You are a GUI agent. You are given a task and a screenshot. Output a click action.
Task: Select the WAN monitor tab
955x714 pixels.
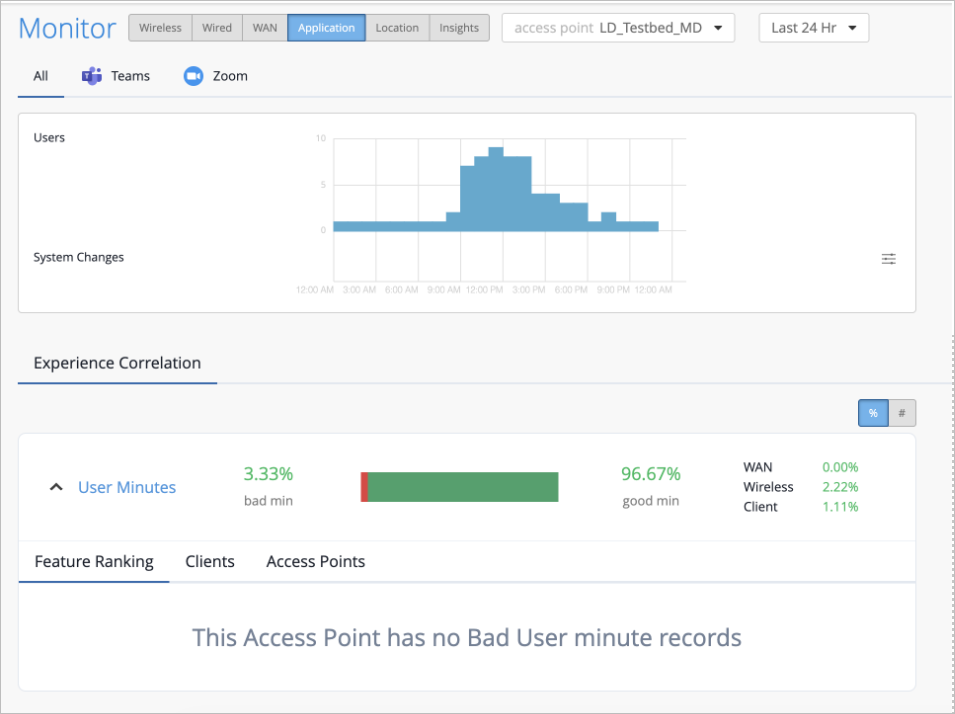coord(265,28)
